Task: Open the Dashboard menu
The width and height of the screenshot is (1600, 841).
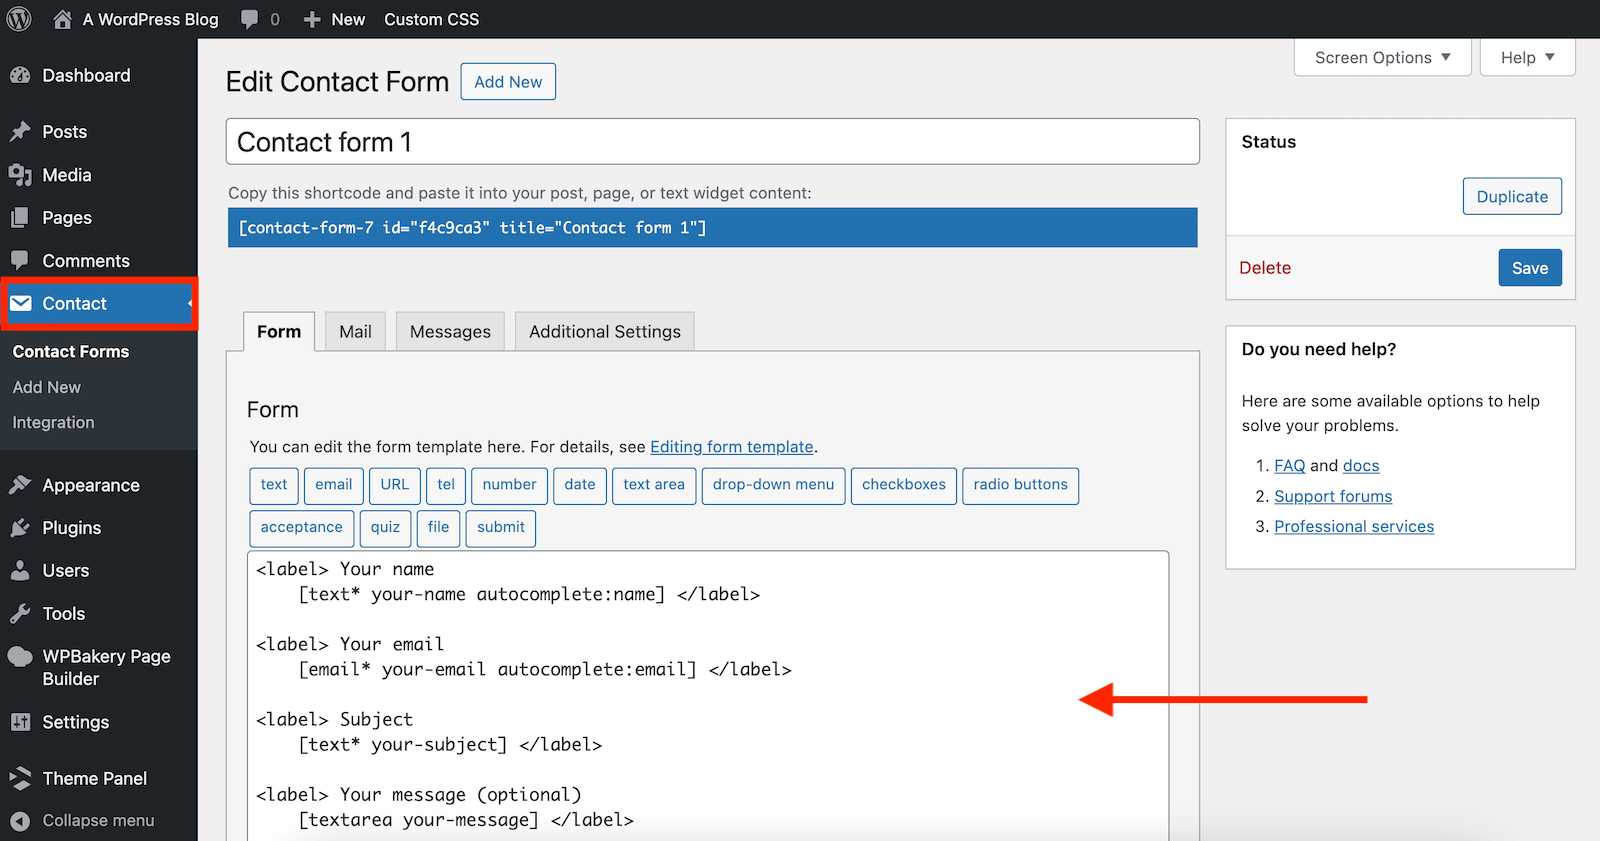Action: [x=86, y=75]
